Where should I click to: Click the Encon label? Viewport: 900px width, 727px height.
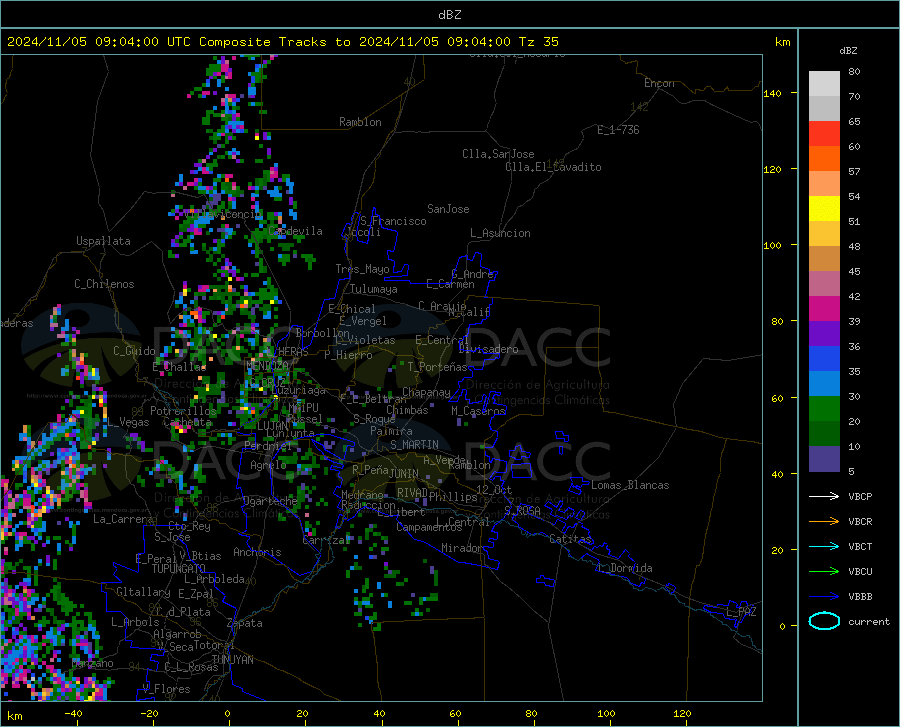[659, 83]
